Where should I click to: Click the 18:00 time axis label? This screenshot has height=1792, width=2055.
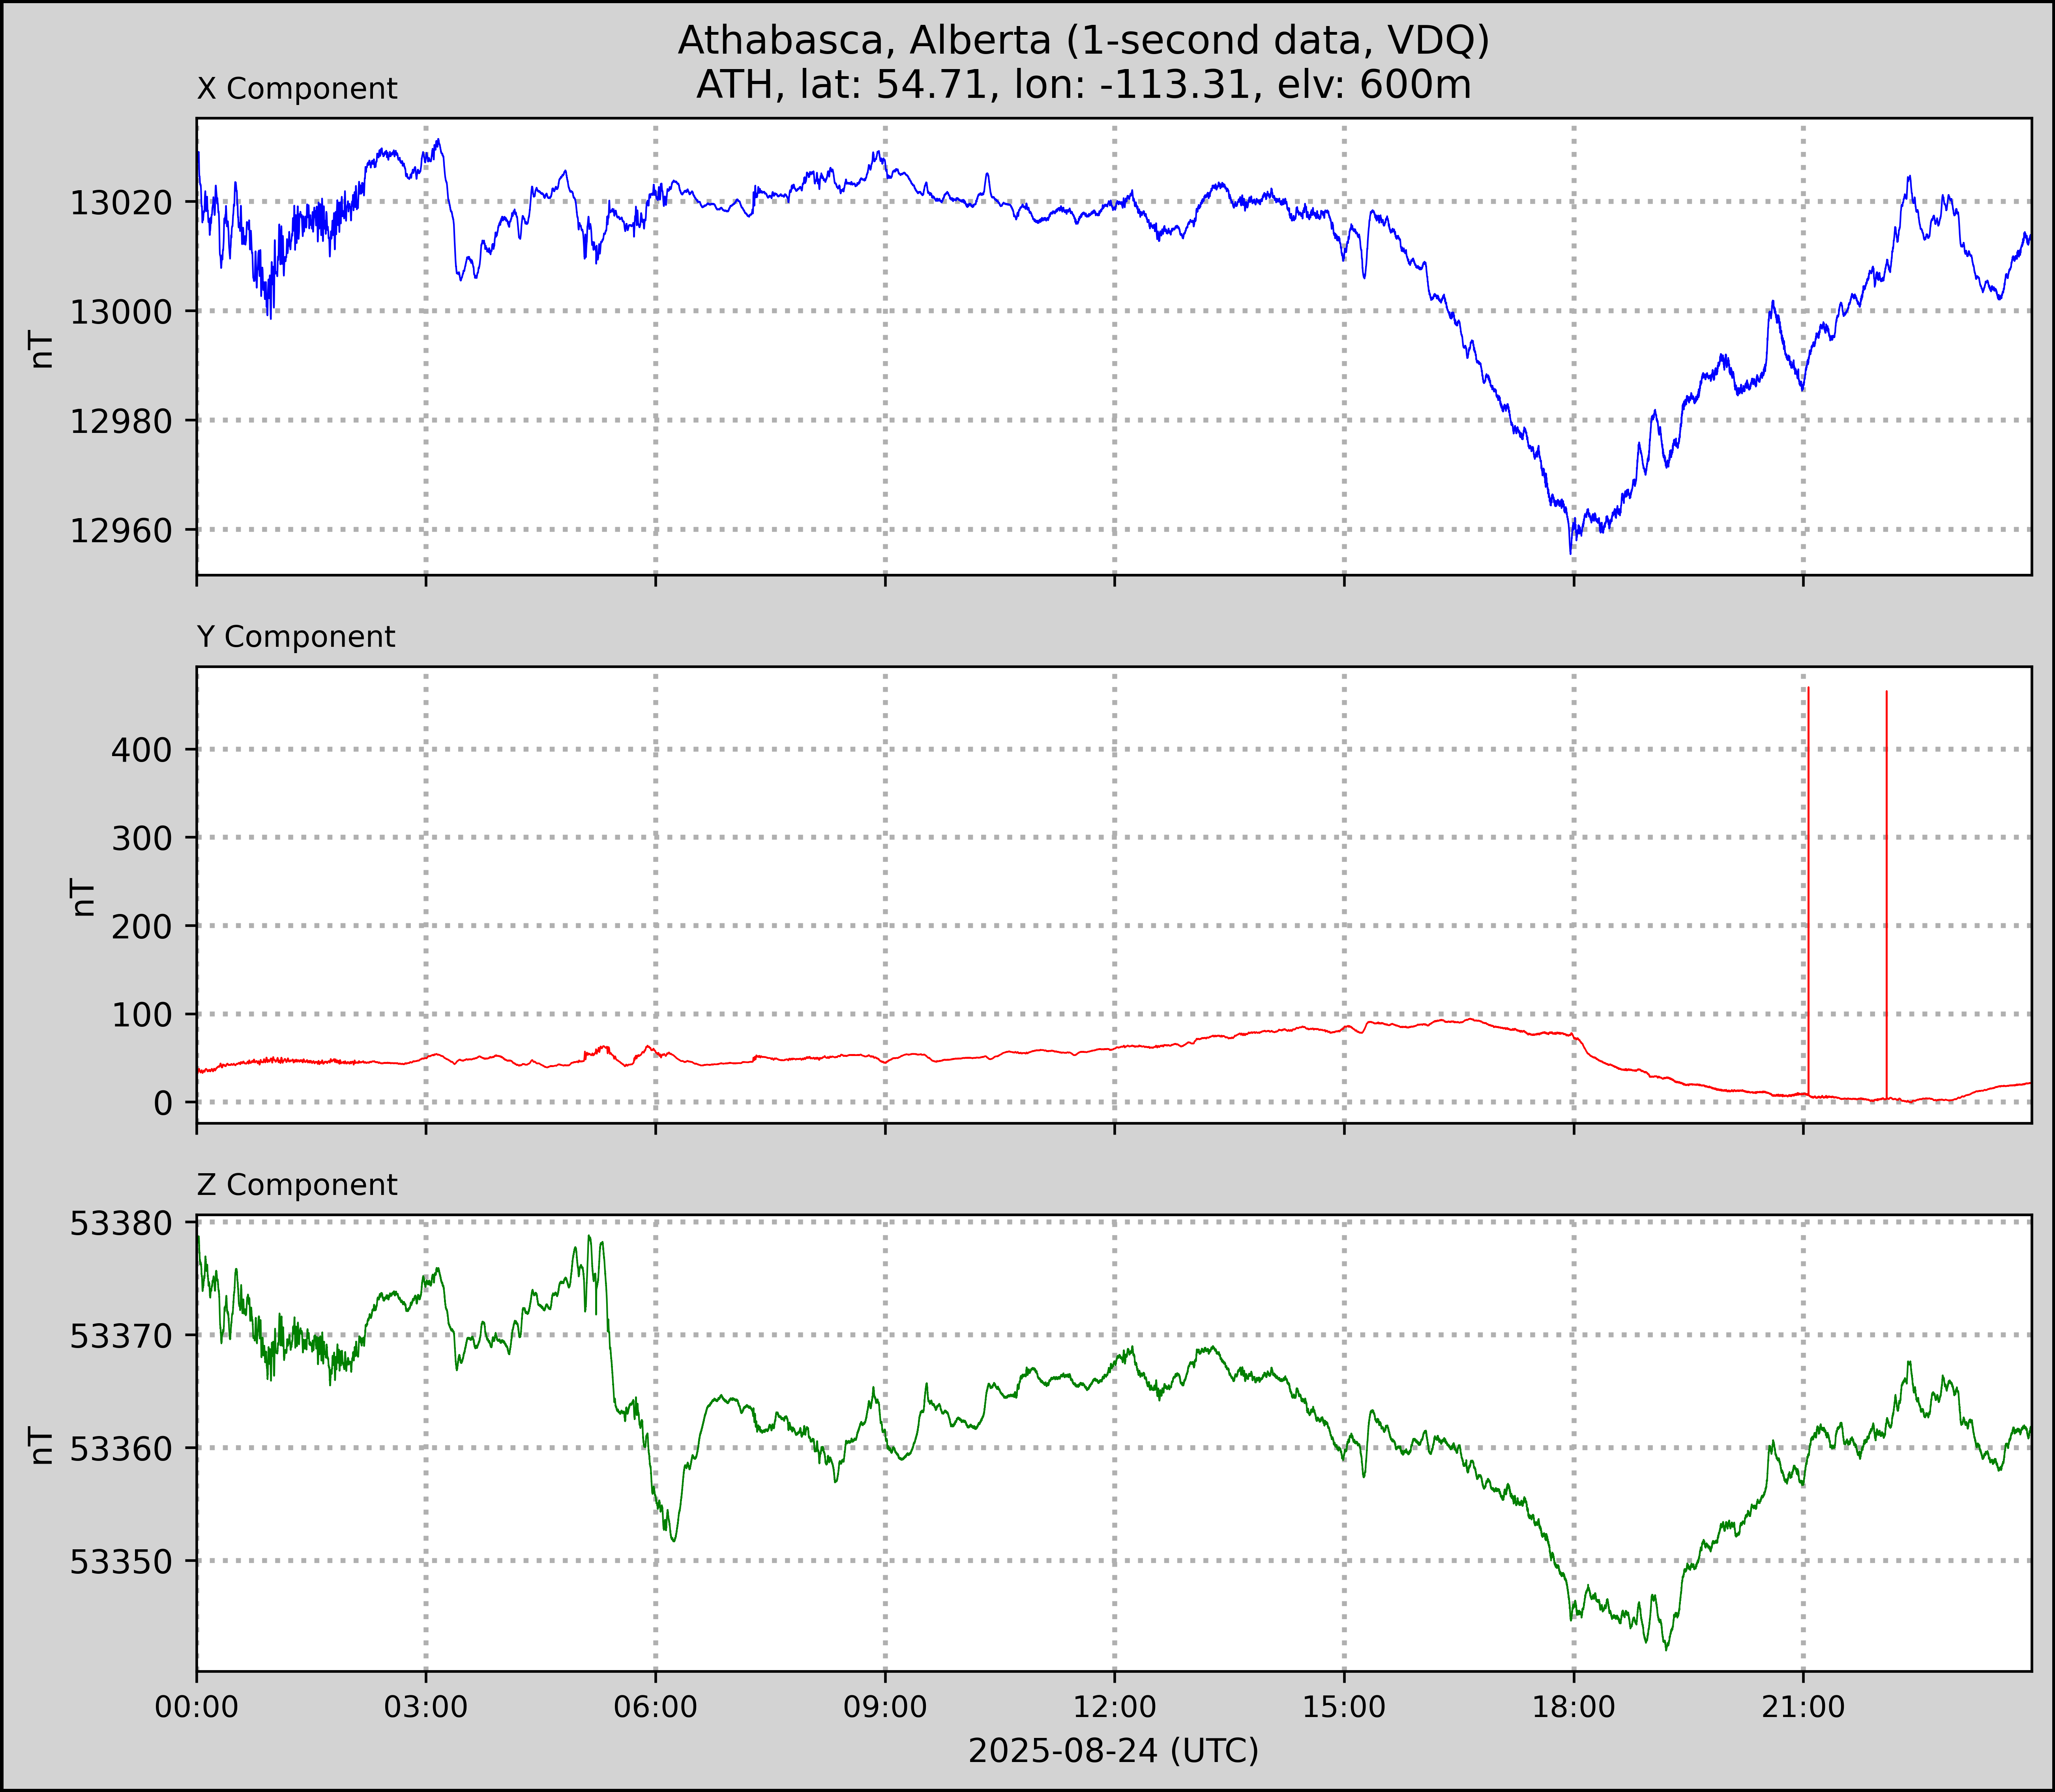(x=1573, y=1707)
